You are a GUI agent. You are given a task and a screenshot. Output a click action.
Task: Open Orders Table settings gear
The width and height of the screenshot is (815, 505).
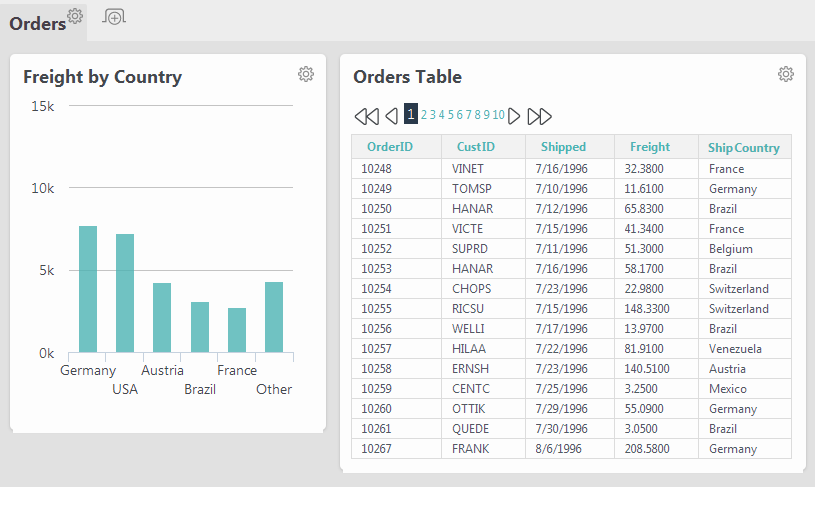click(x=785, y=74)
